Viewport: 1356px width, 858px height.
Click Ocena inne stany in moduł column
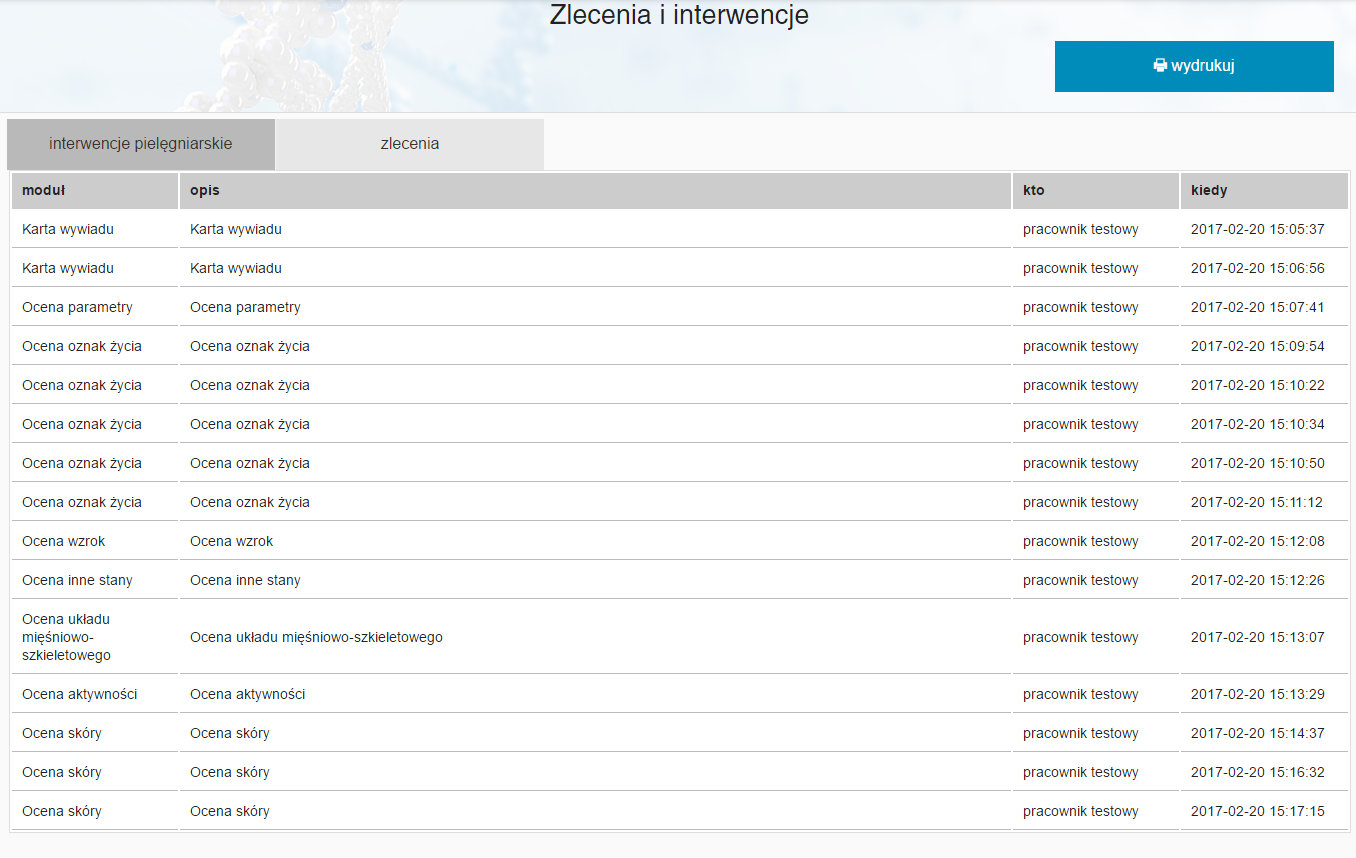pos(77,580)
